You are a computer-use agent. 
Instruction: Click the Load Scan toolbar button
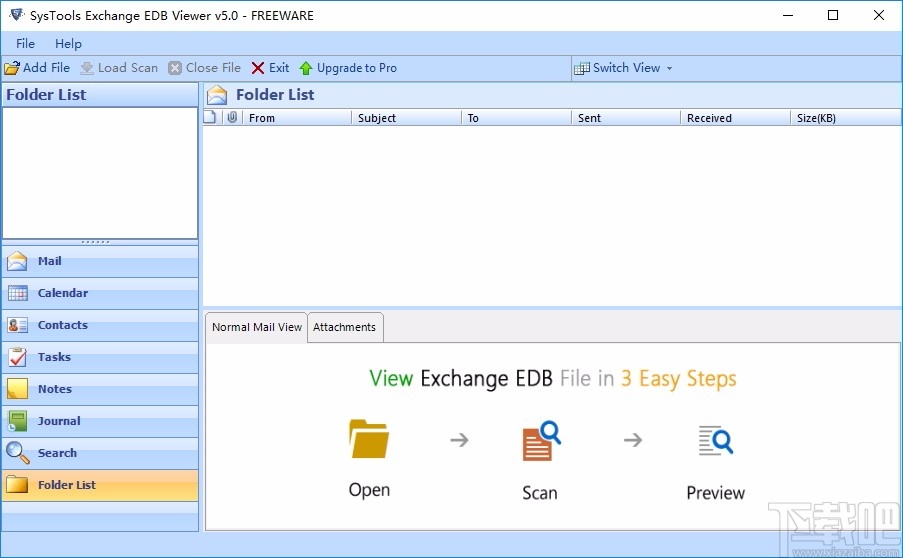click(119, 68)
